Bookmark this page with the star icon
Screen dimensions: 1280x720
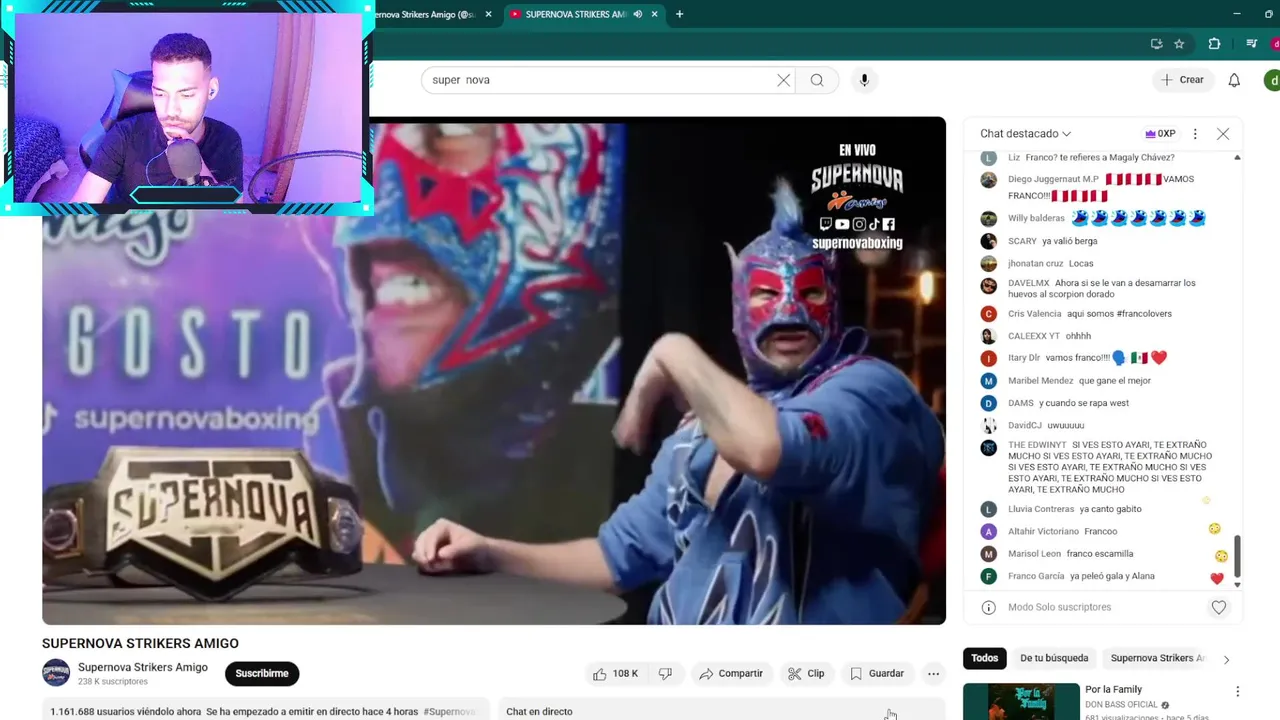1179,44
